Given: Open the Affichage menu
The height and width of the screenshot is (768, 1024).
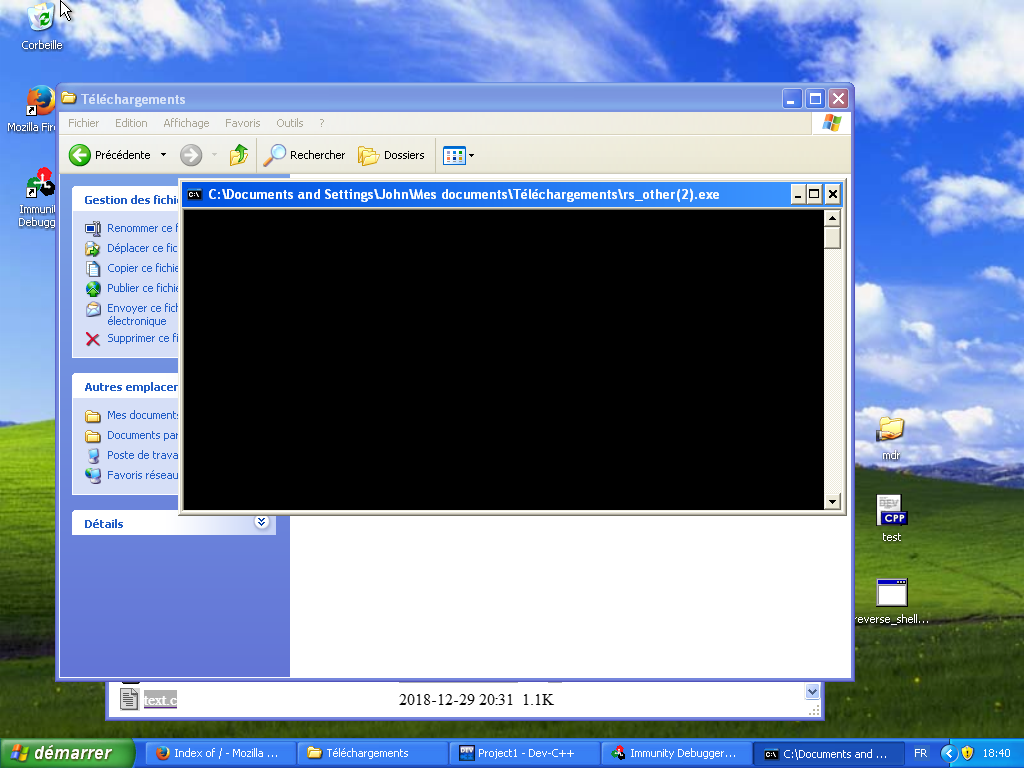Looking at the screenshot, I should click(186, 123).
